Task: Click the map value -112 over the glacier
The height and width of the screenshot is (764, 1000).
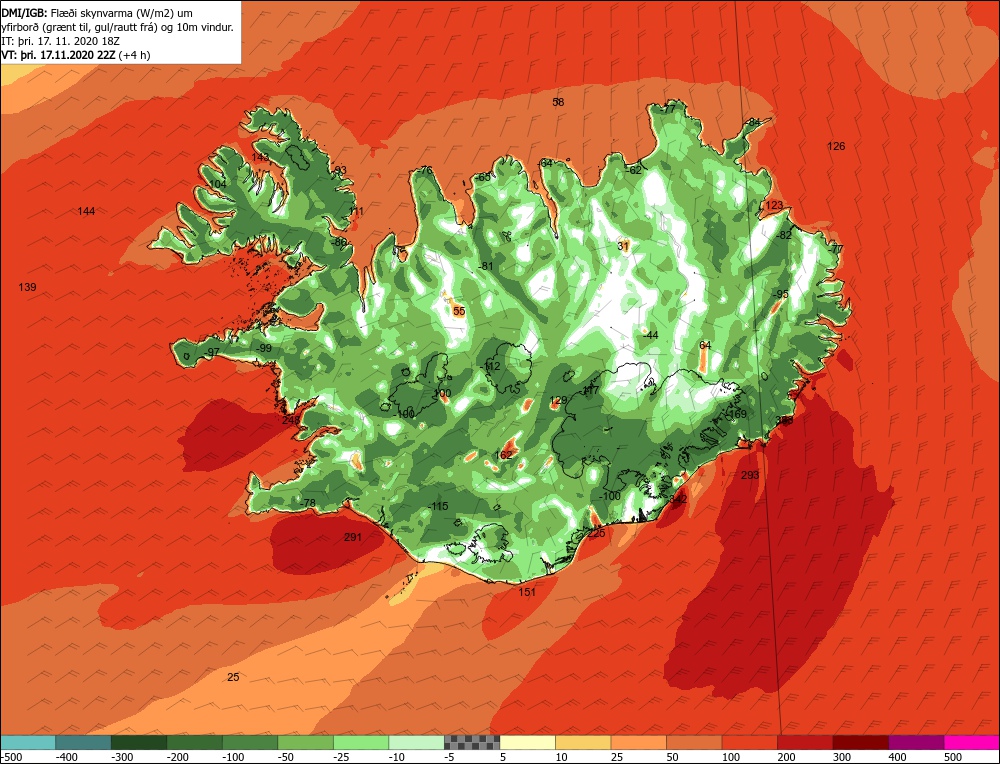Action: click(x=490, y=367)
